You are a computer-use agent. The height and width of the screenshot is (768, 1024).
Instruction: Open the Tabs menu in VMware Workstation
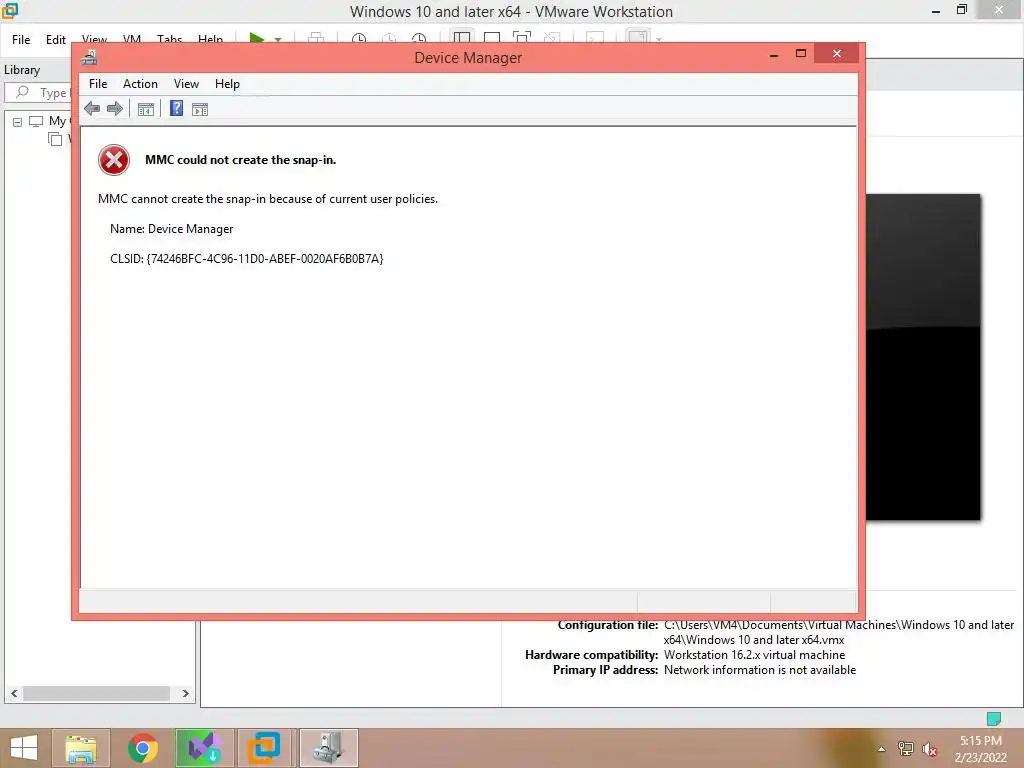169,39
